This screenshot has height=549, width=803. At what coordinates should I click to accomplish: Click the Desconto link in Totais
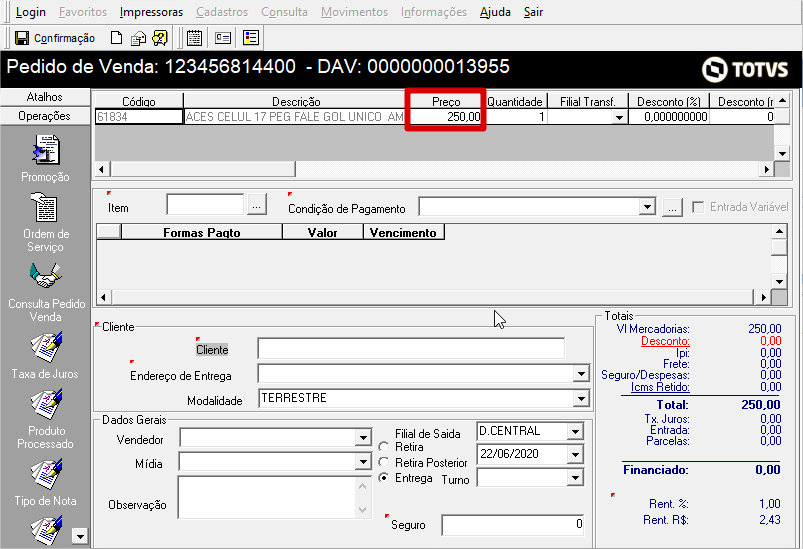pyautogui.click(x=665, y=341)
